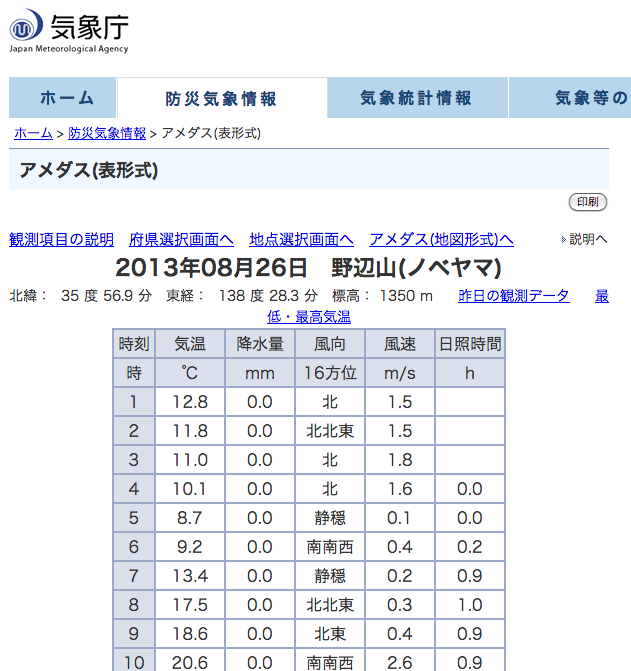Open アメダス(地図形式)へ link
This screenshot has width=631, height=671.
pos(441,239)
